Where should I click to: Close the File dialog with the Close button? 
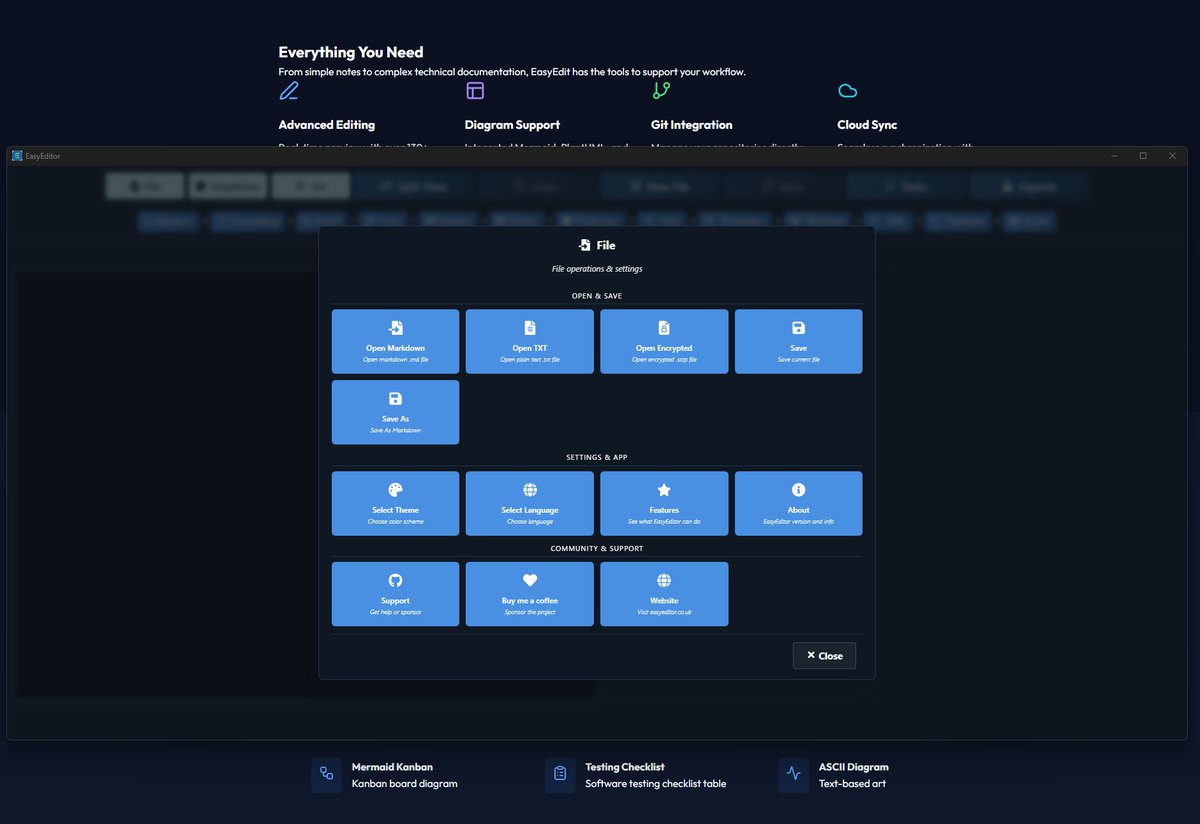click(824, 656)
